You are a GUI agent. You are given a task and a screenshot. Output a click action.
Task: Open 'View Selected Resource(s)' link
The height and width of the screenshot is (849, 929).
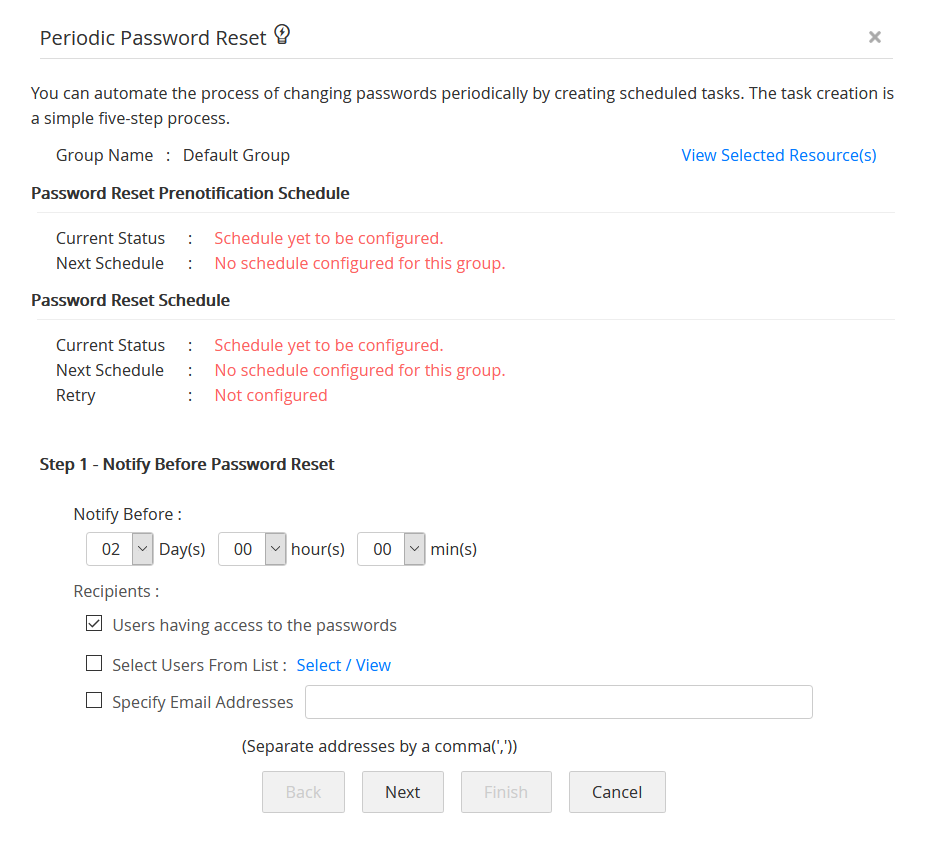click(x=778, y=155)
